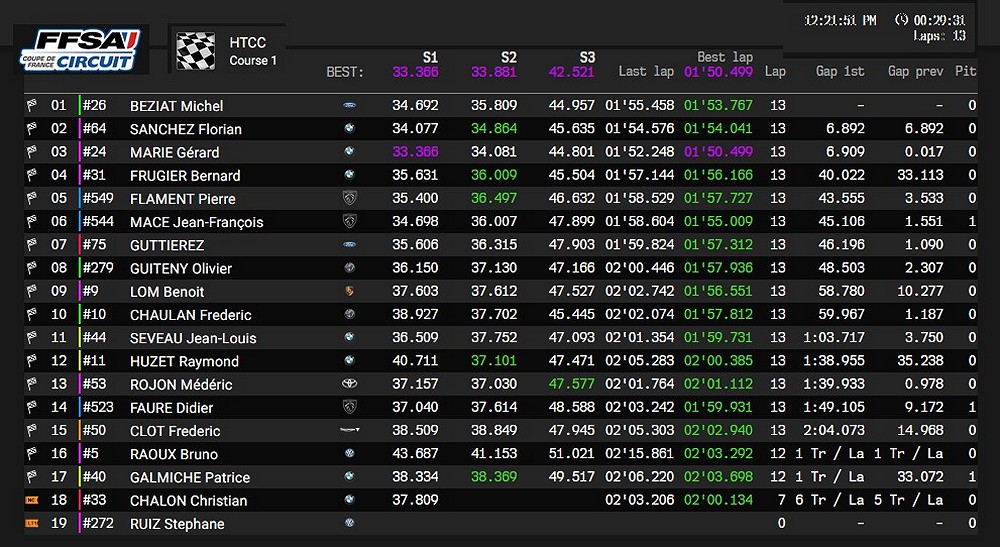Click the BMW logo in Sanchez Florian's row
The height and width of the screenshot is (547, 1000).
(350, 129)
